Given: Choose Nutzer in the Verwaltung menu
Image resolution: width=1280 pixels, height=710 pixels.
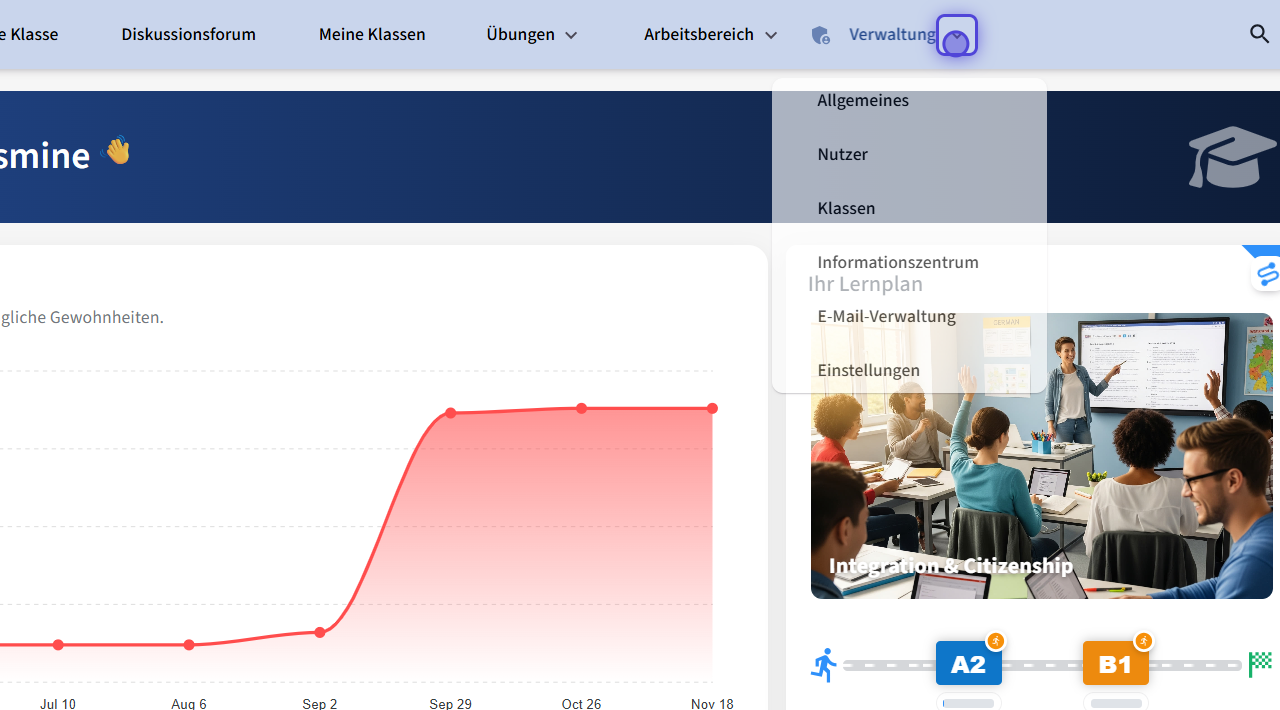Looking at the screenshot, I should pos(842,154).
